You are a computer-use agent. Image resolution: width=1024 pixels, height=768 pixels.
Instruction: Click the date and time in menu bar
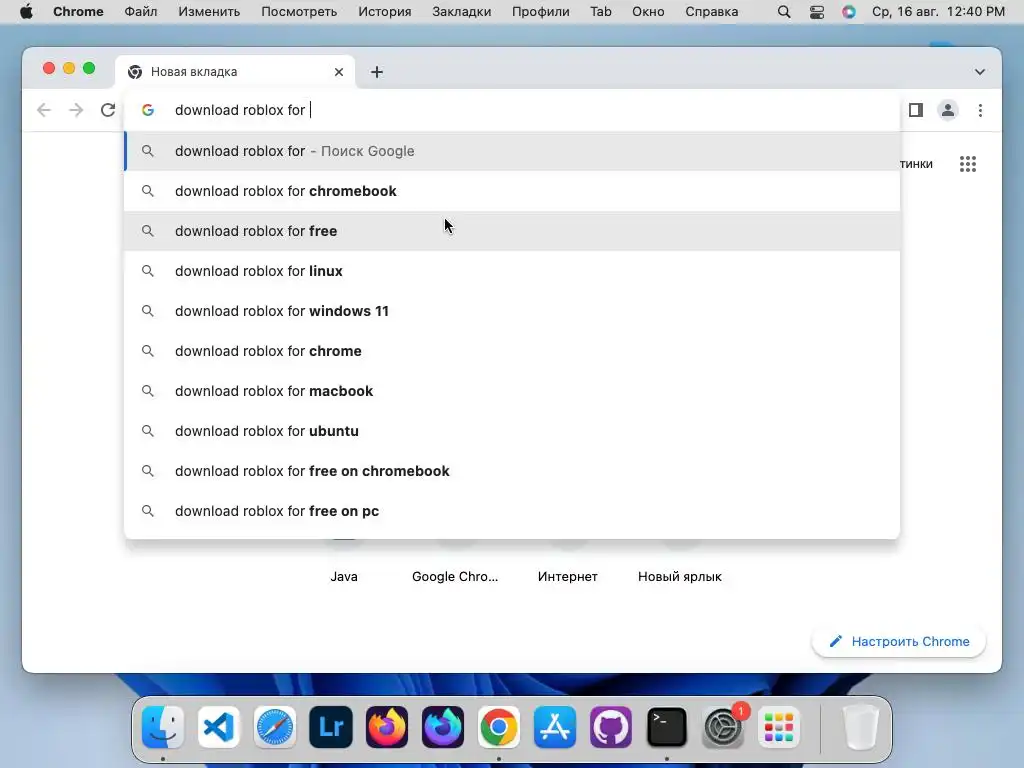point(938,12)
